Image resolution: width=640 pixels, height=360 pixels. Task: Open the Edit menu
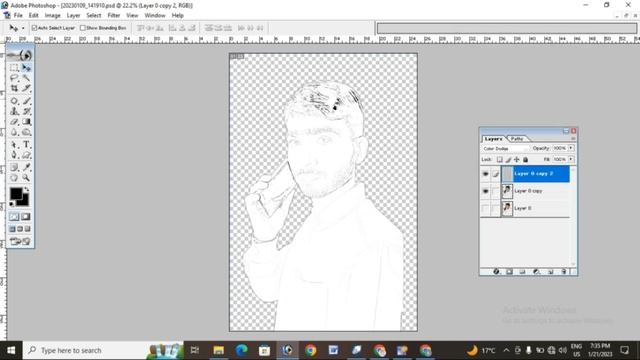[x=33, y=16]
